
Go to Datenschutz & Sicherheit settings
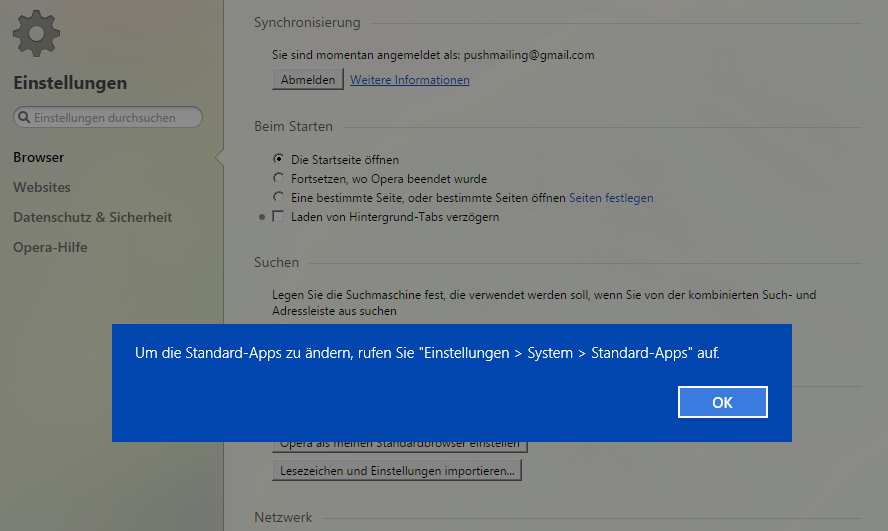click(x=92, y=217)
